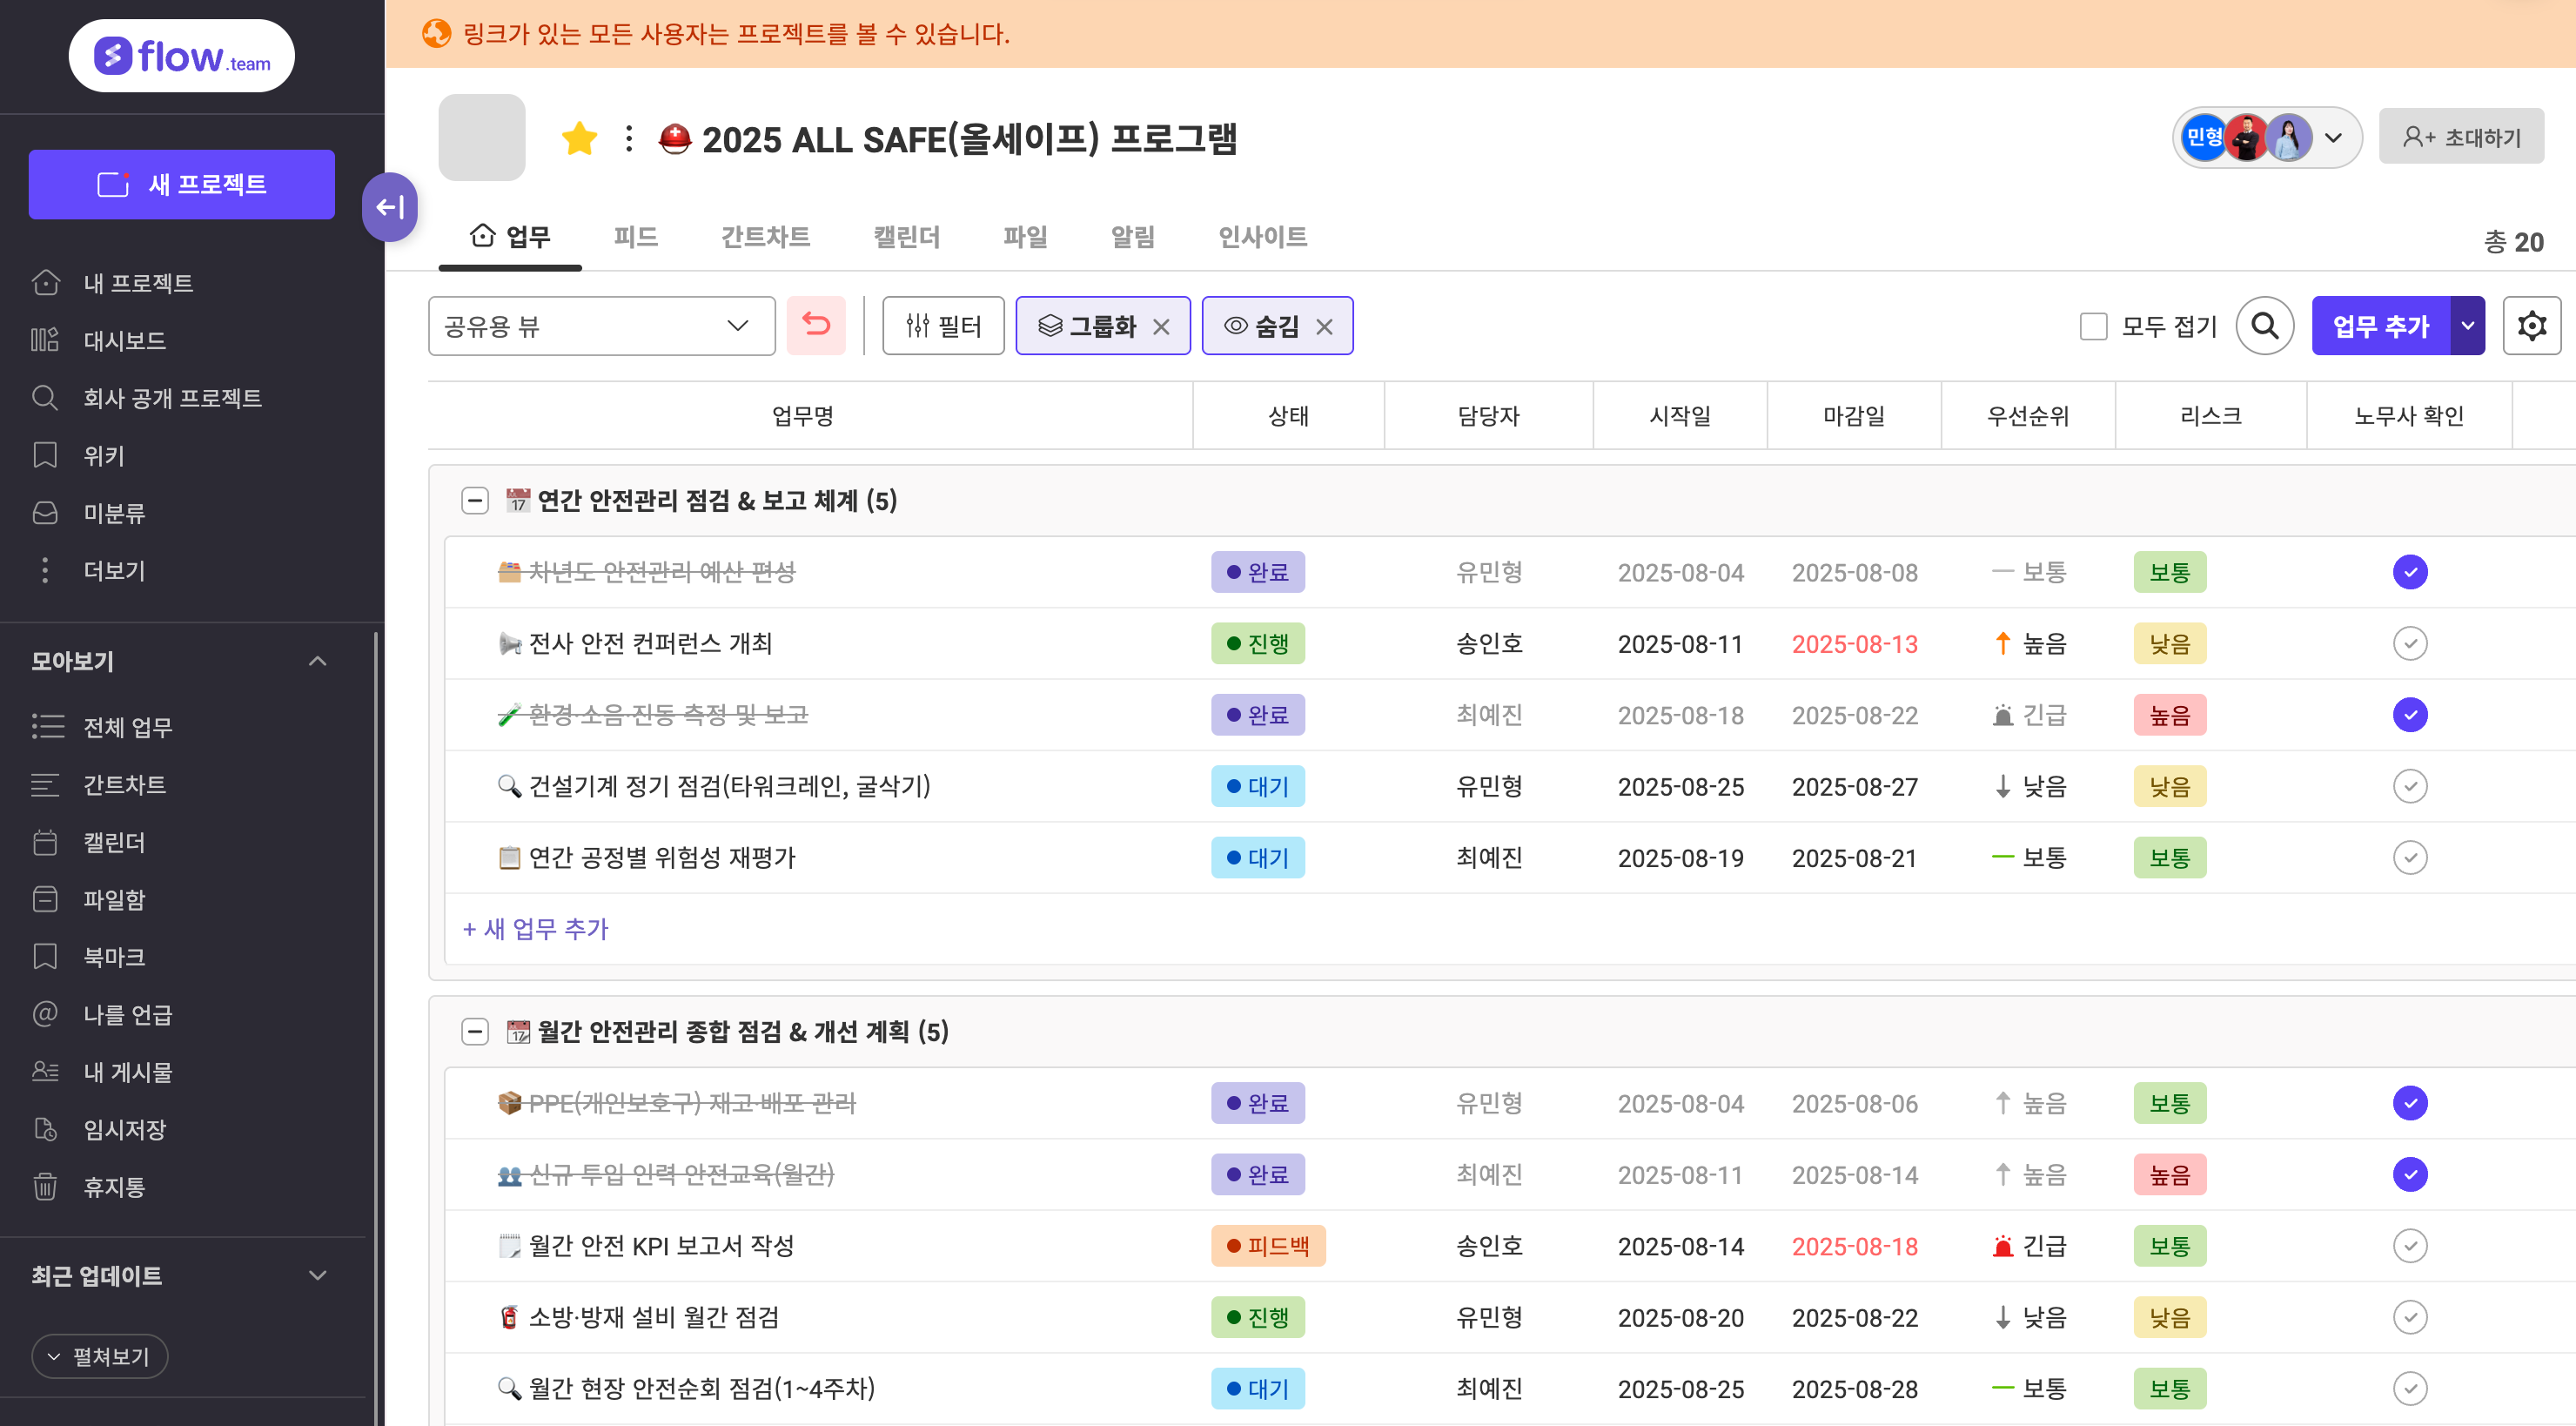Switch to the 간트차트 tab
2576x1426 pixels.
tap(765, 237)
